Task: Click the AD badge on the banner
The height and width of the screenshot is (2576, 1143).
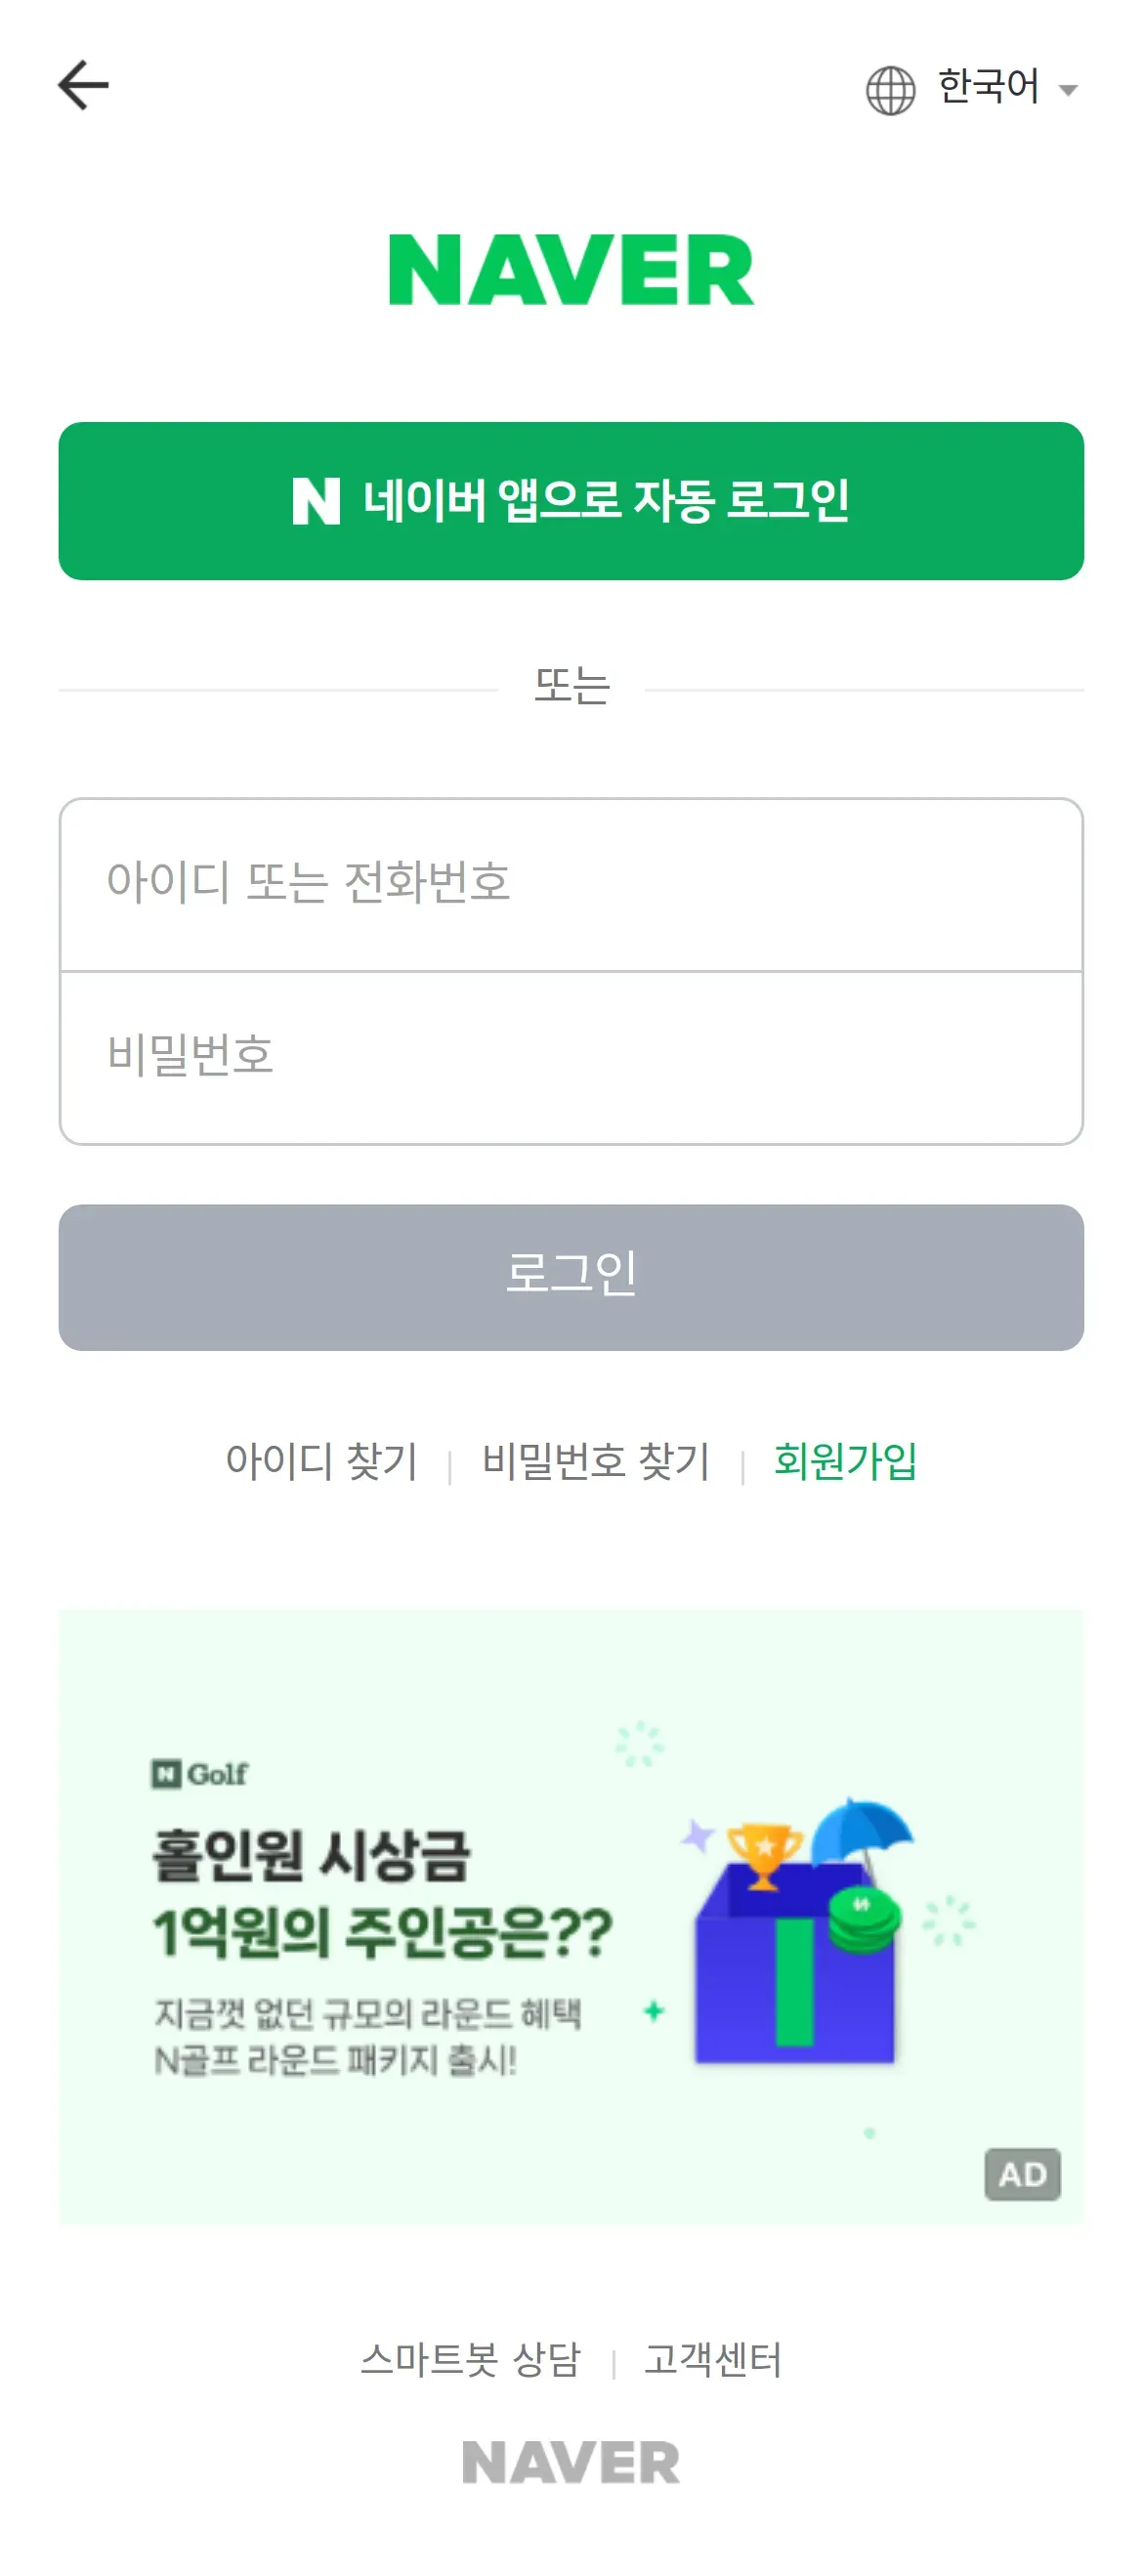Action: tap(1022, 2174)
